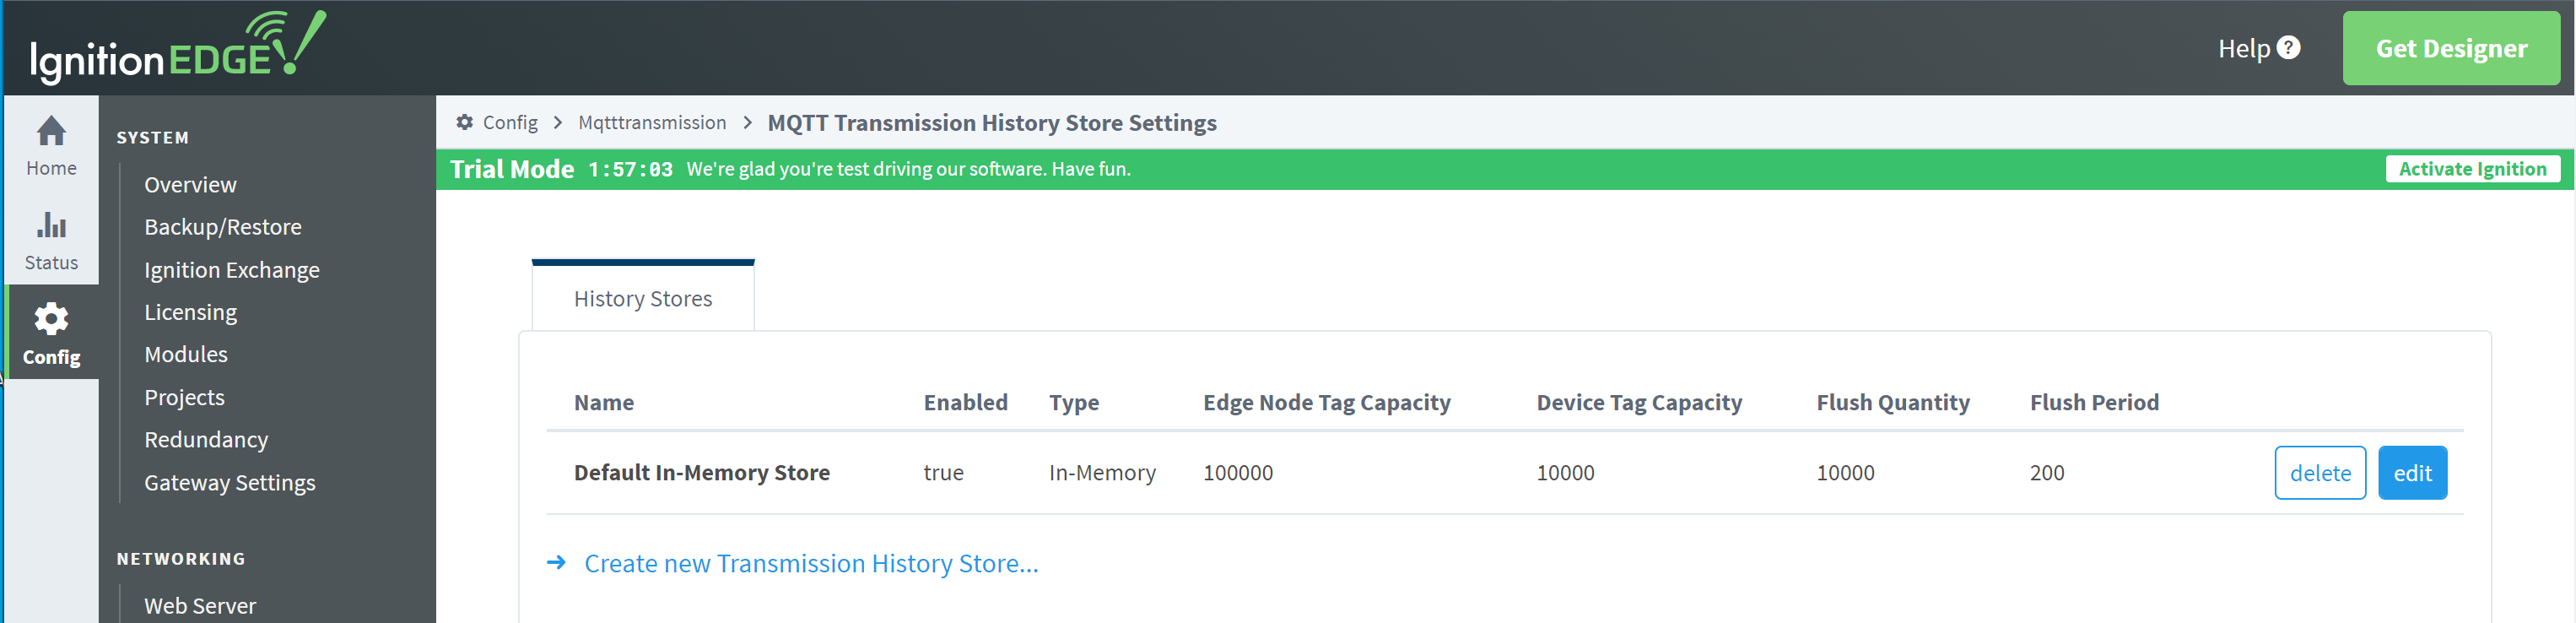
Task: Create new Transmission History Store link
Action: [811, 564]
